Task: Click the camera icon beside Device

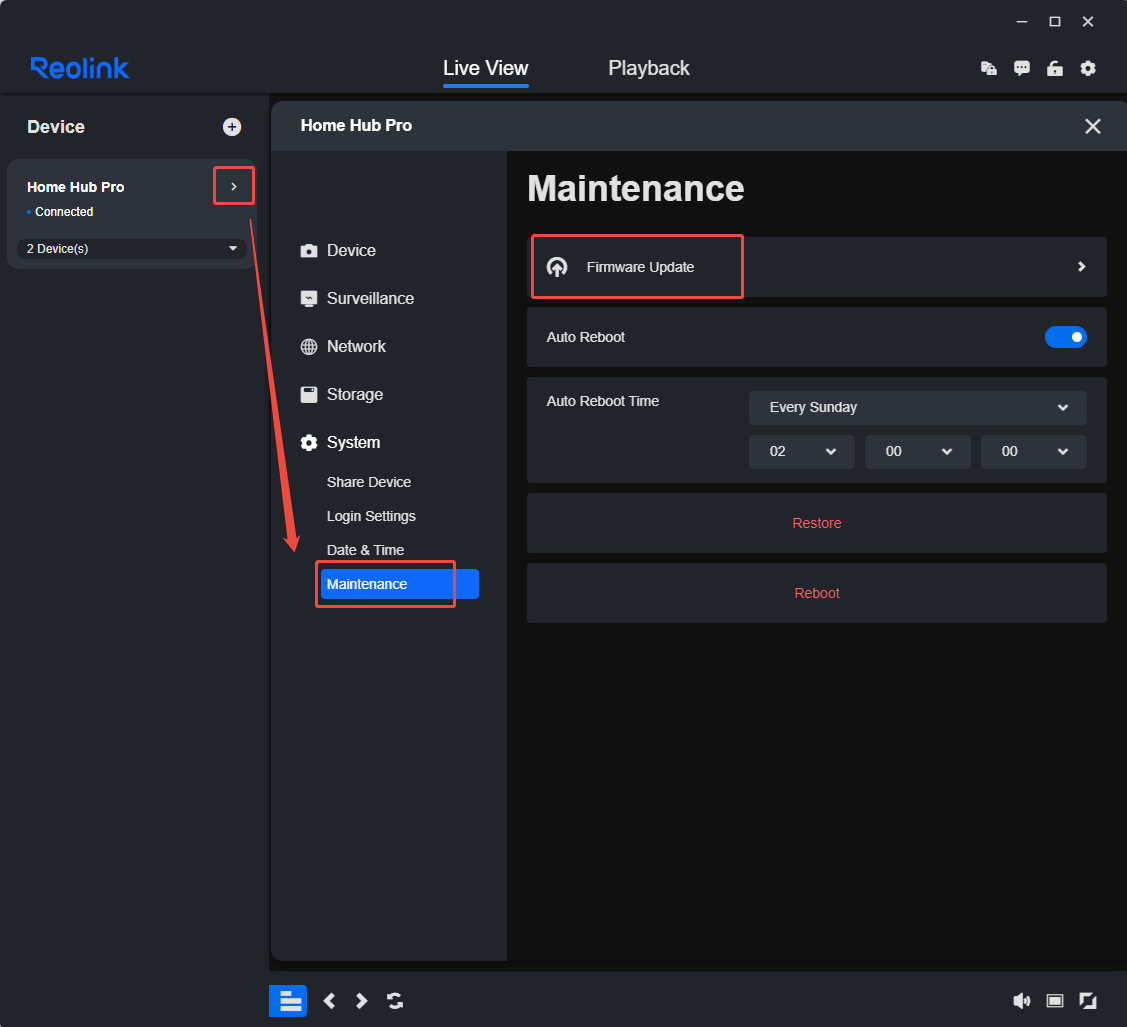Action: click(309, 251)
